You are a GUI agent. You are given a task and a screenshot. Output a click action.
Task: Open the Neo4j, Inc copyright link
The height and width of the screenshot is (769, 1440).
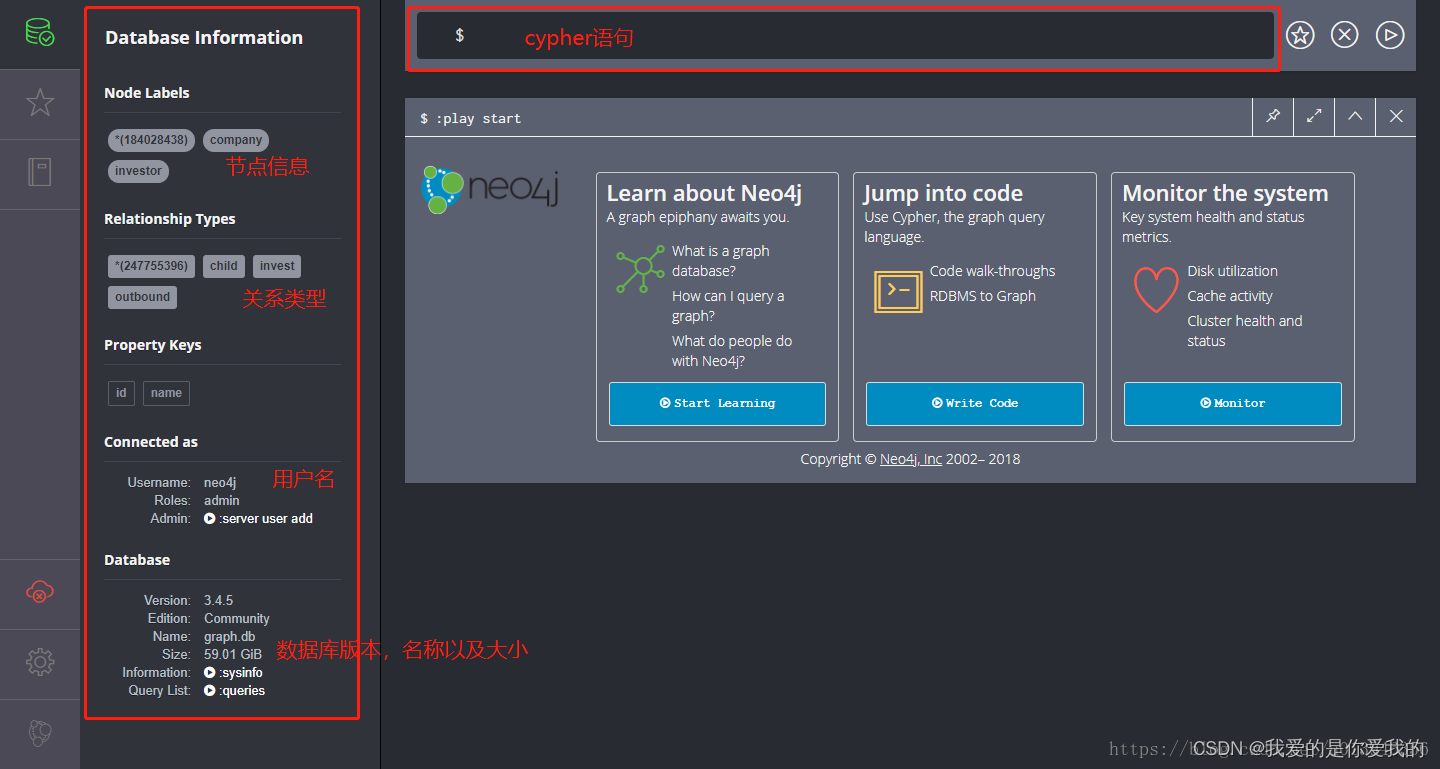[911, 459]
